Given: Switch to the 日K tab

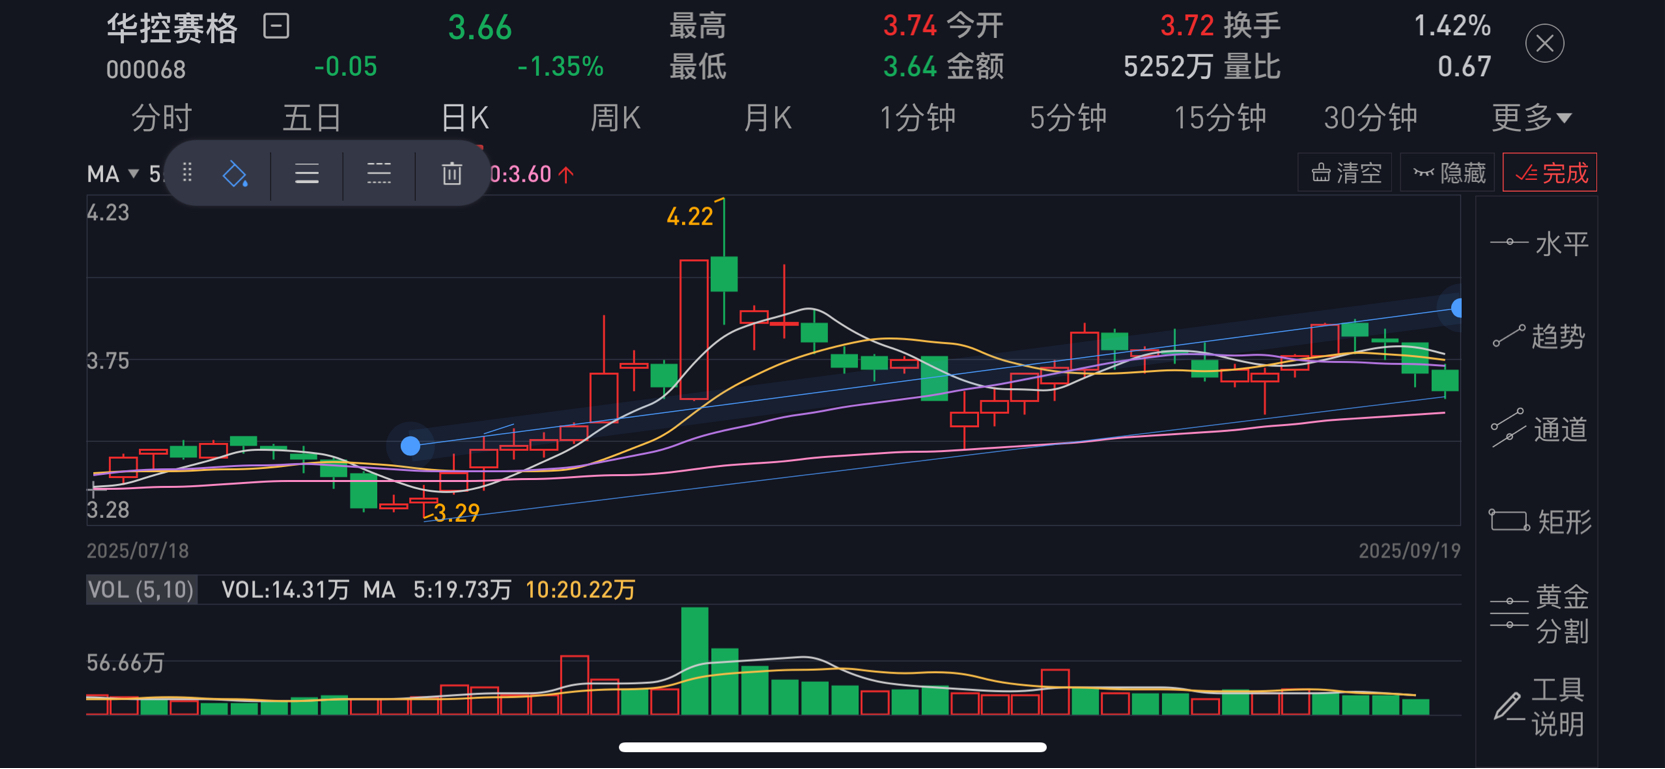Looking at the screenshot, I should click(465, 118).
